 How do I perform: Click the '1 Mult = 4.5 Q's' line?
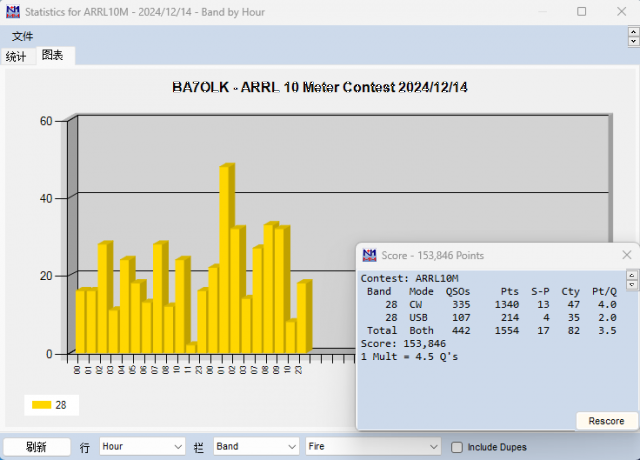(409, 357)
